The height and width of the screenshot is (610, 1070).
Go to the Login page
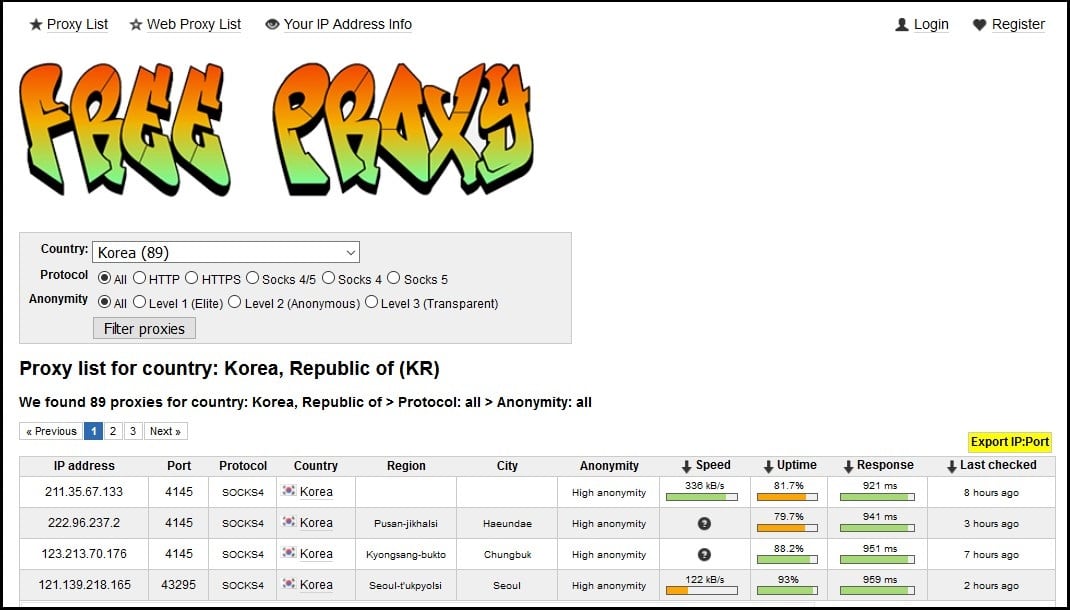click(931, 25)
